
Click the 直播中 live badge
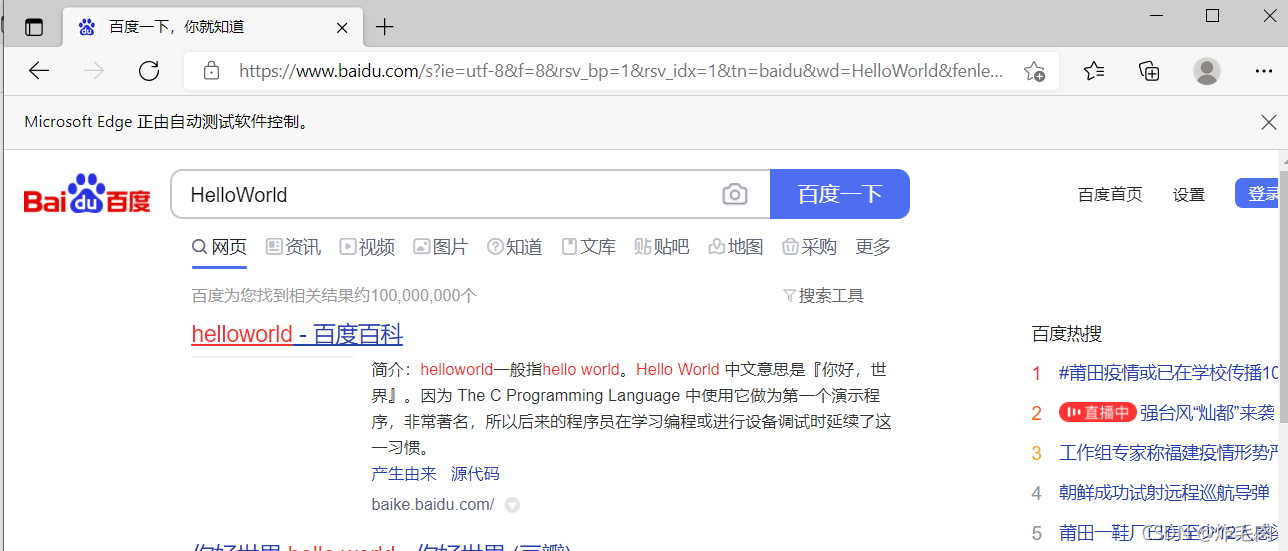coord(1097,412)
